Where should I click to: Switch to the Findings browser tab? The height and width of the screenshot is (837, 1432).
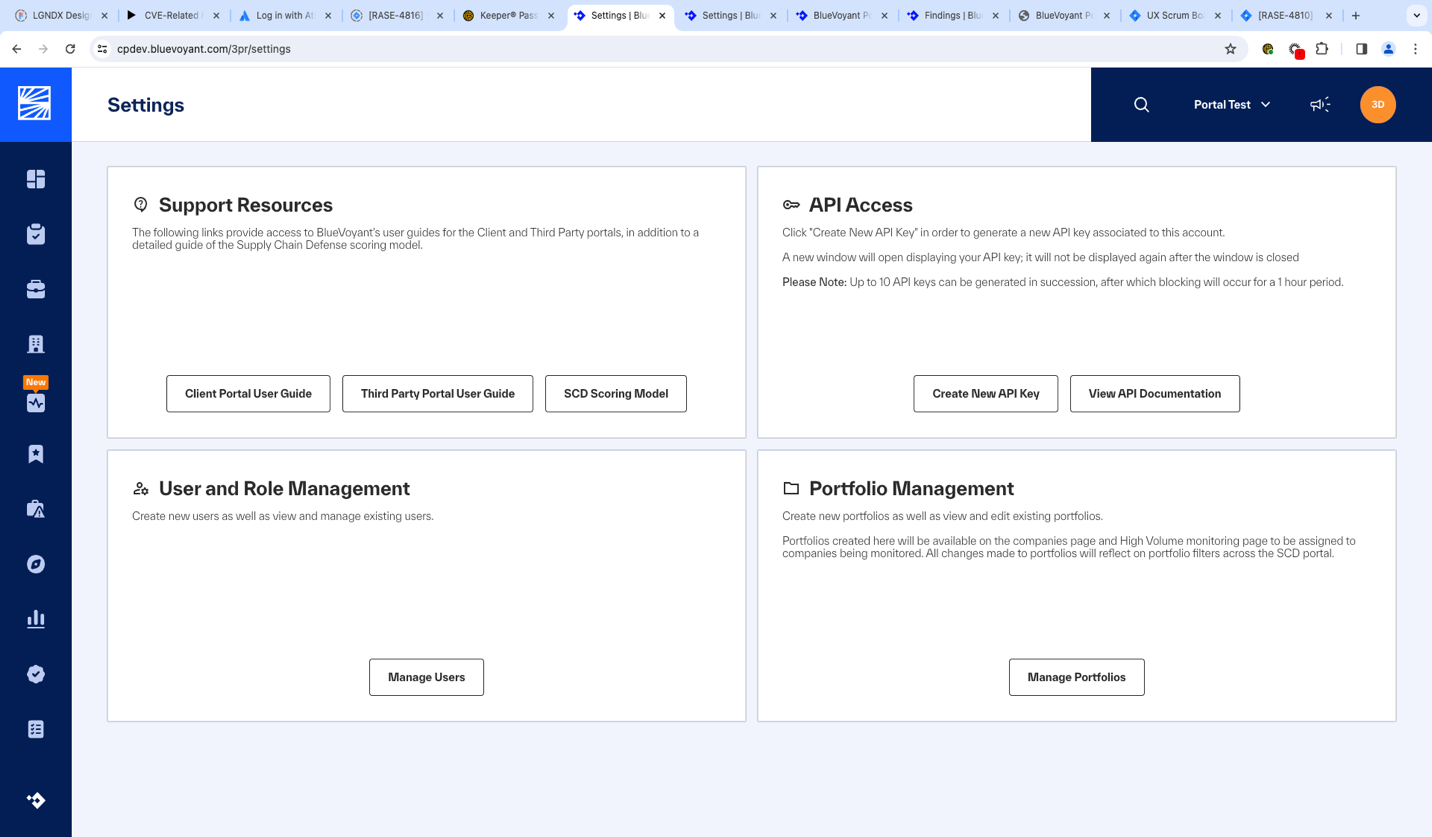click(x=953, y=16)
